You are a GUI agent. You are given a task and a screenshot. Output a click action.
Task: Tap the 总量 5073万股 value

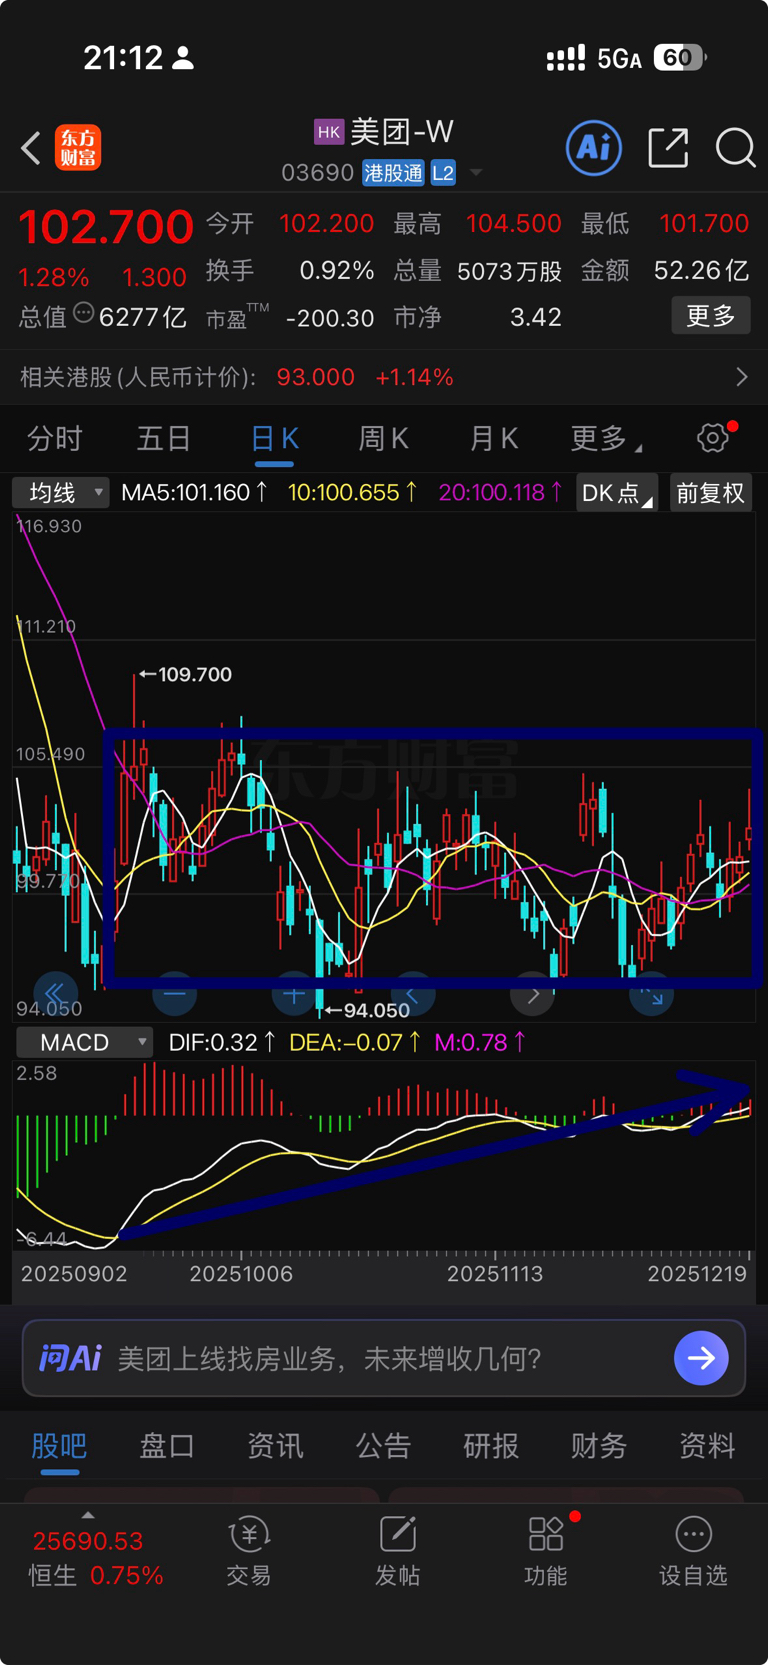[509, 271]
